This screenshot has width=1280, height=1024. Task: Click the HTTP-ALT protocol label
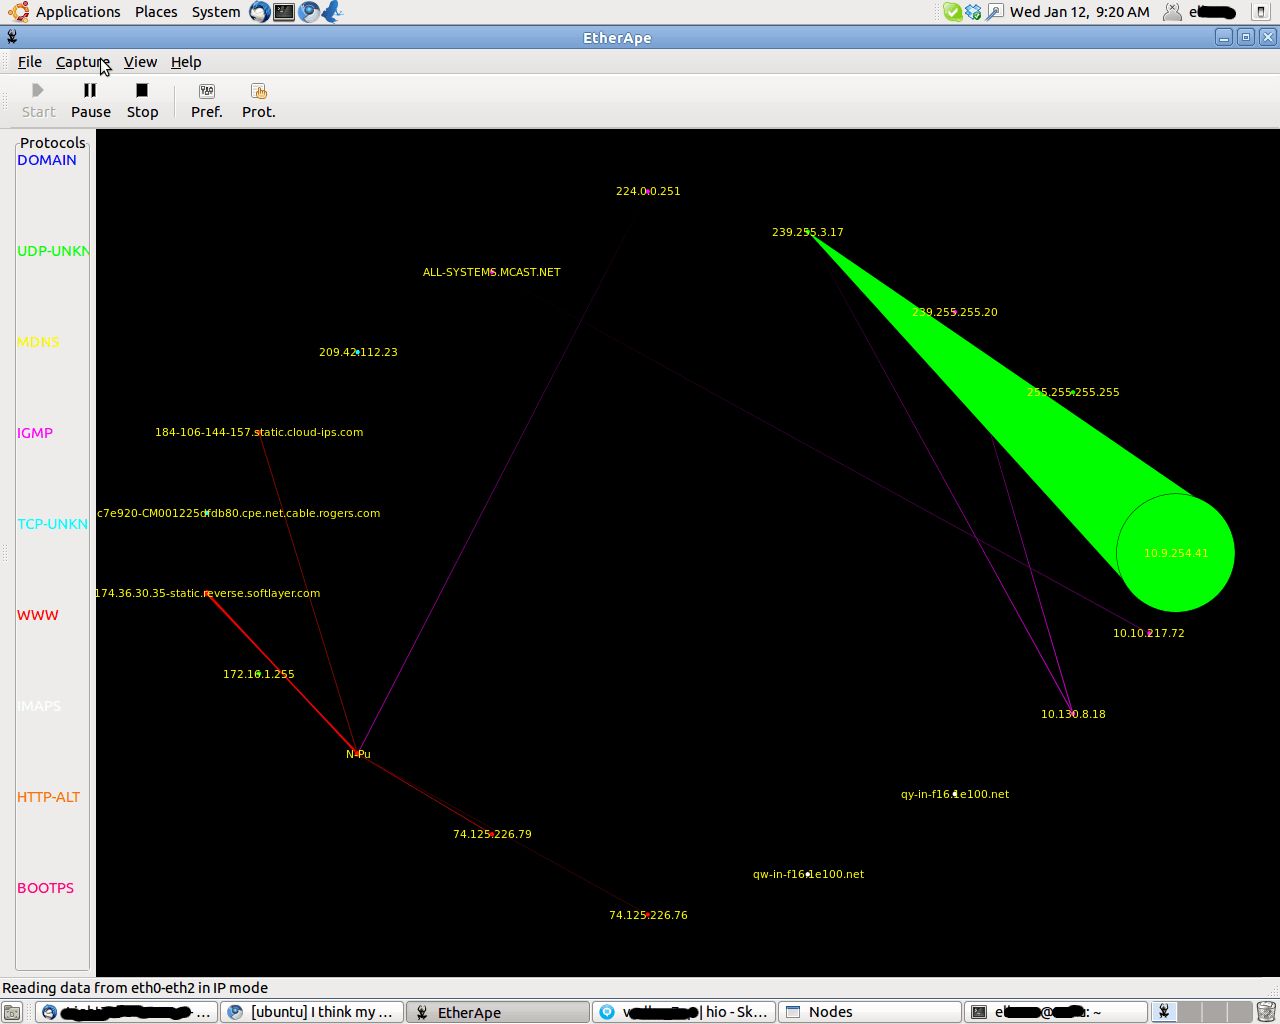(48, 797)
